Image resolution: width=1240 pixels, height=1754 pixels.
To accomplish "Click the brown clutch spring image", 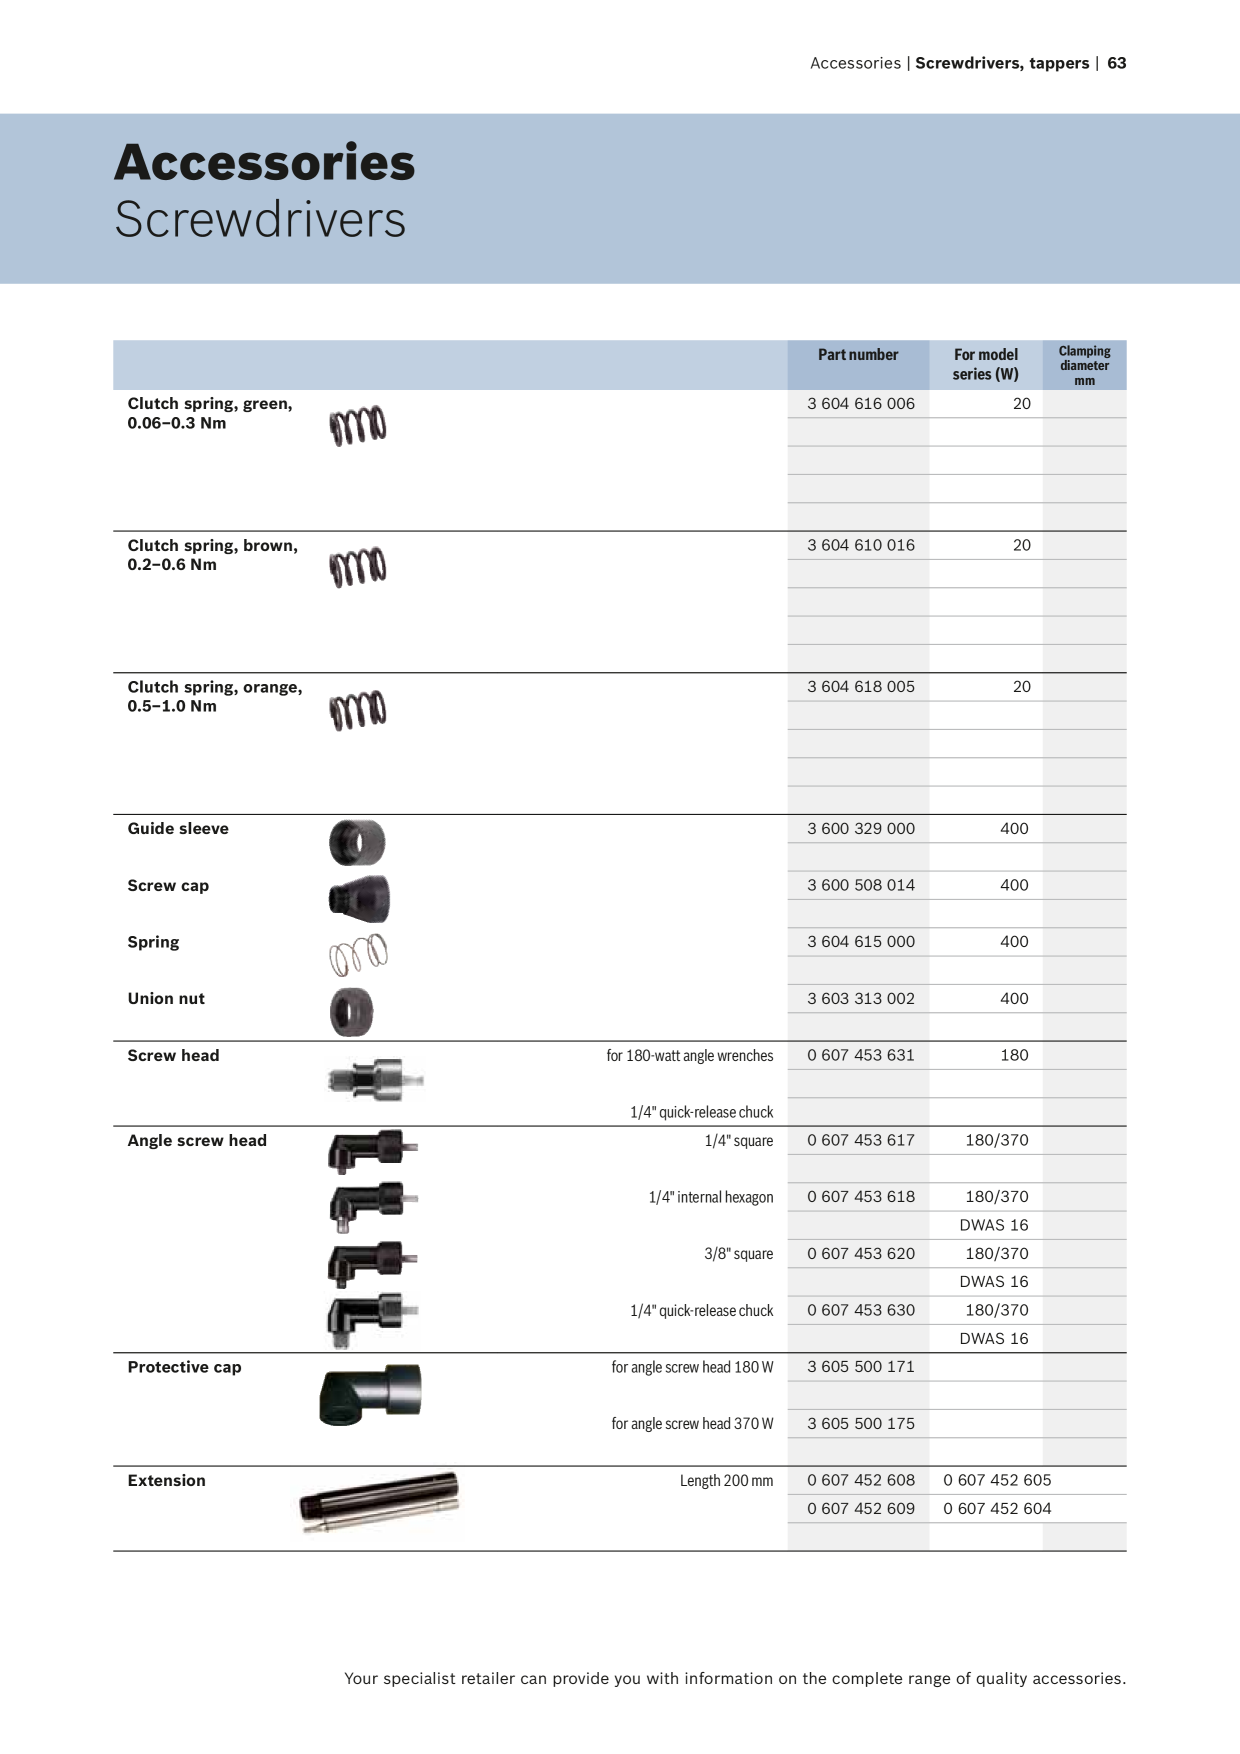I will click(358, 568).
